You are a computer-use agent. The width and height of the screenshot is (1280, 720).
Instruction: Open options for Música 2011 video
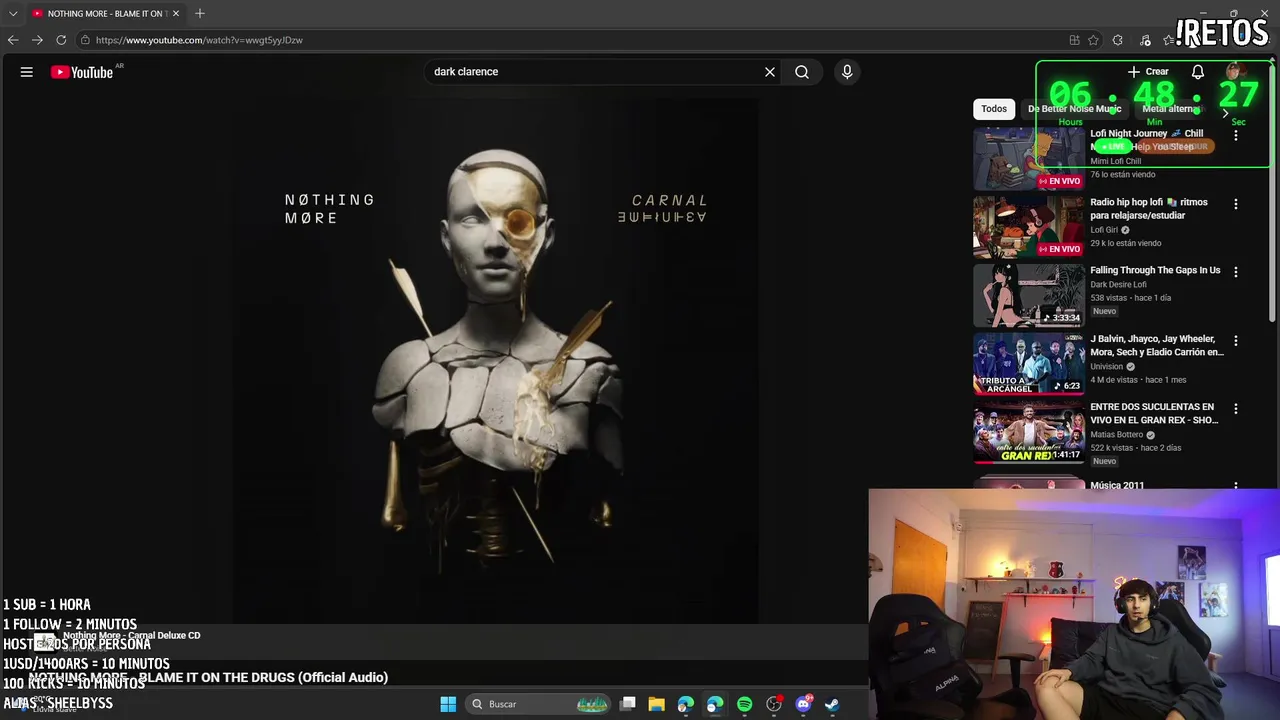pyautogui.click(x=1236, y=486)
